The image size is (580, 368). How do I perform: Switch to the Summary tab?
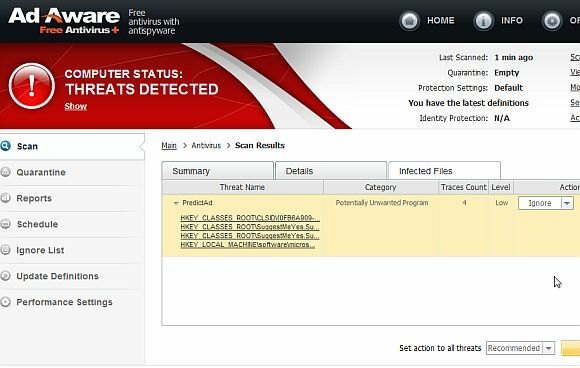[218, 171]
